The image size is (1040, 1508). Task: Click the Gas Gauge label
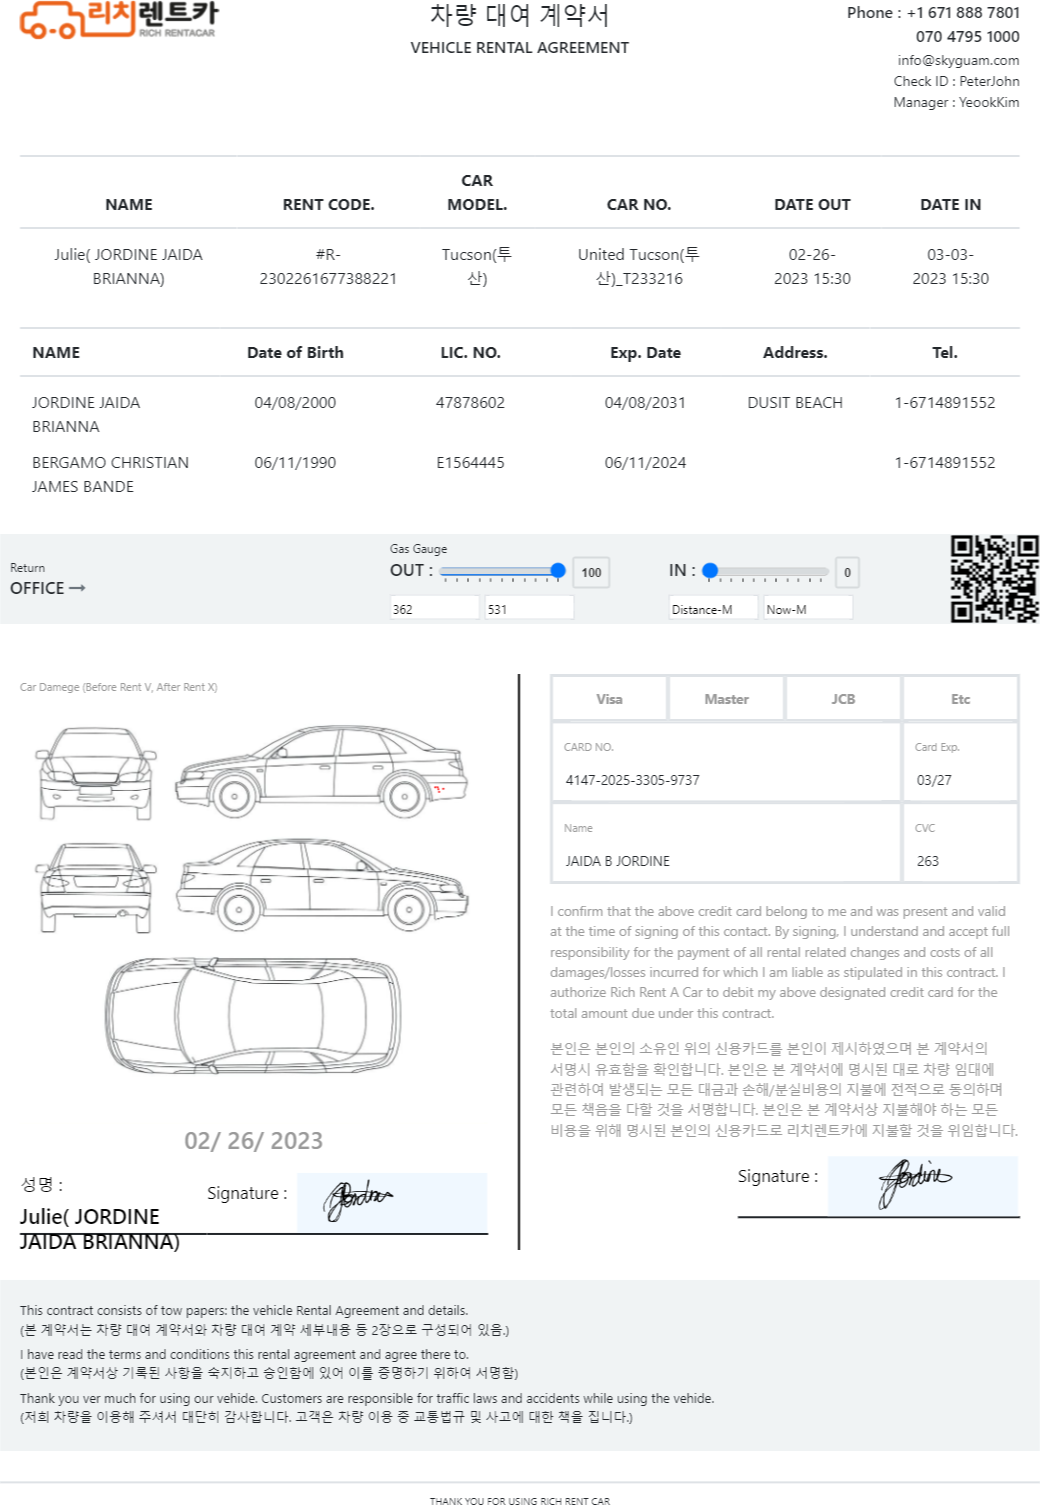(x=418, y=549)
